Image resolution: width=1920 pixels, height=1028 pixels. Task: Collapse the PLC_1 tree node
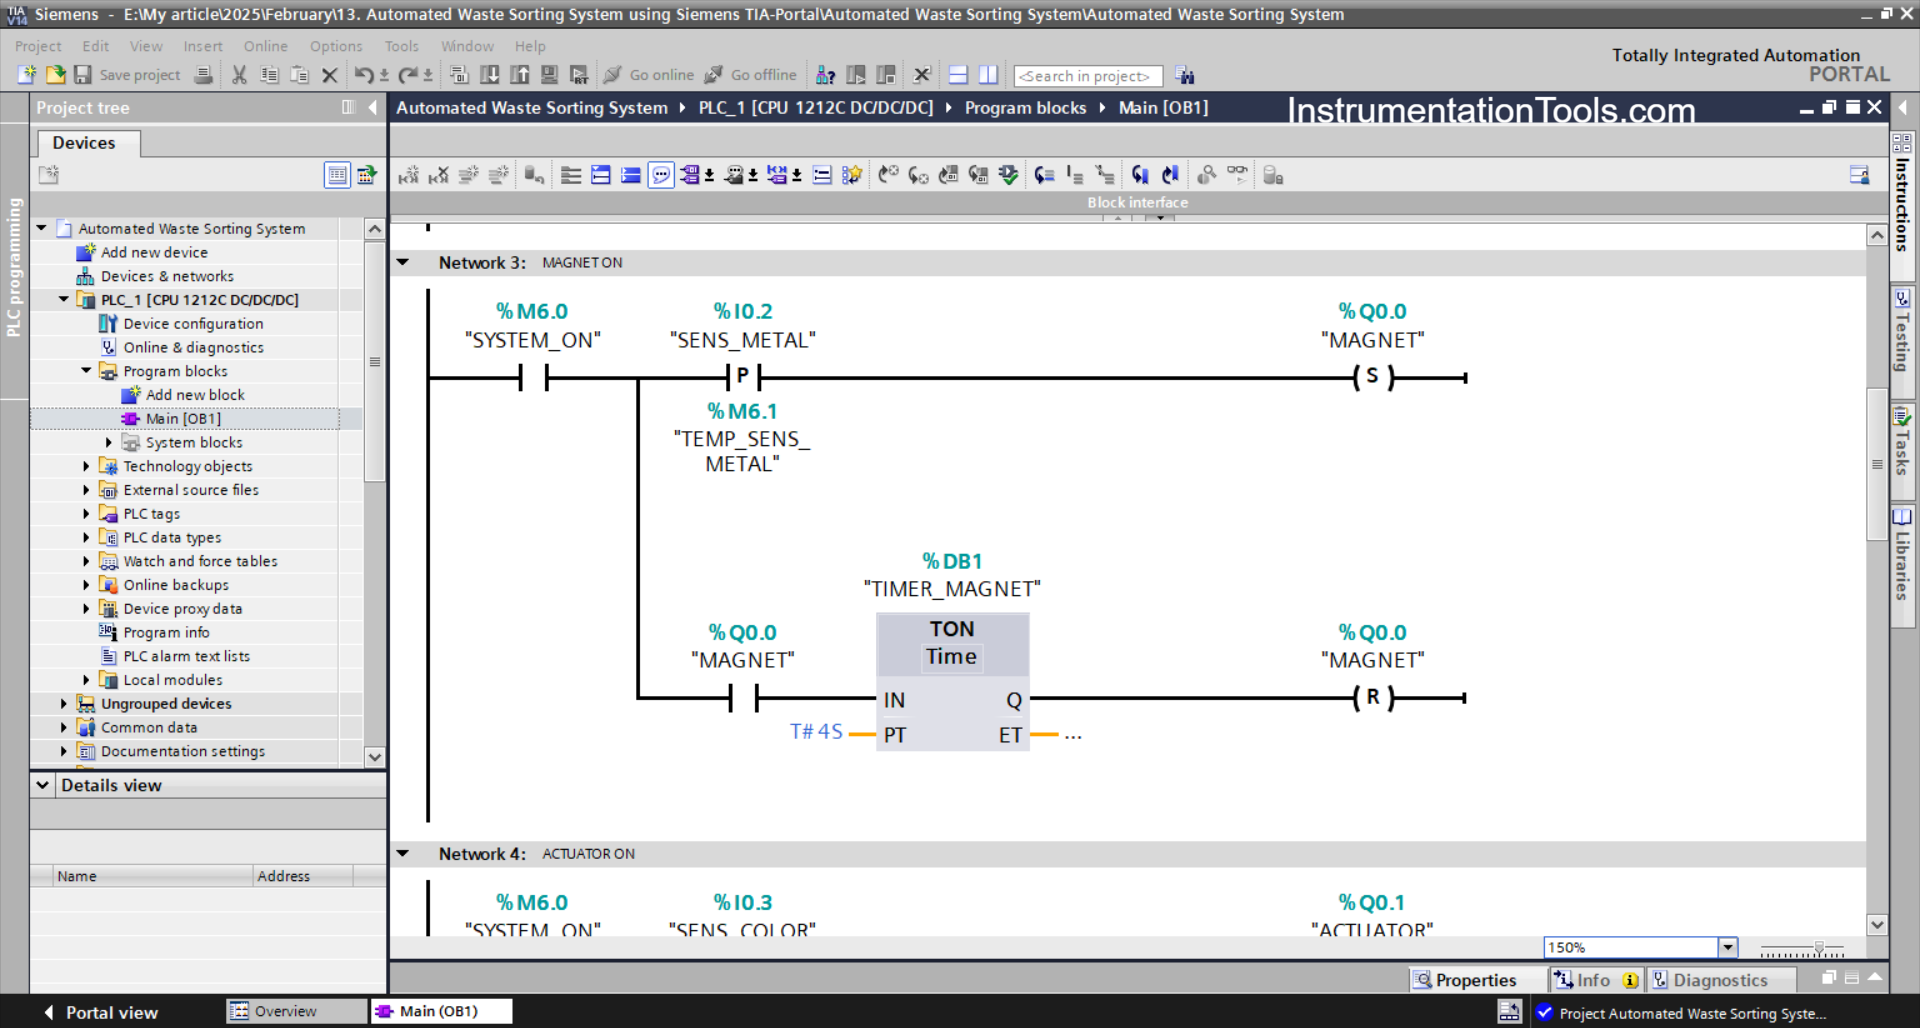[64, 299]
